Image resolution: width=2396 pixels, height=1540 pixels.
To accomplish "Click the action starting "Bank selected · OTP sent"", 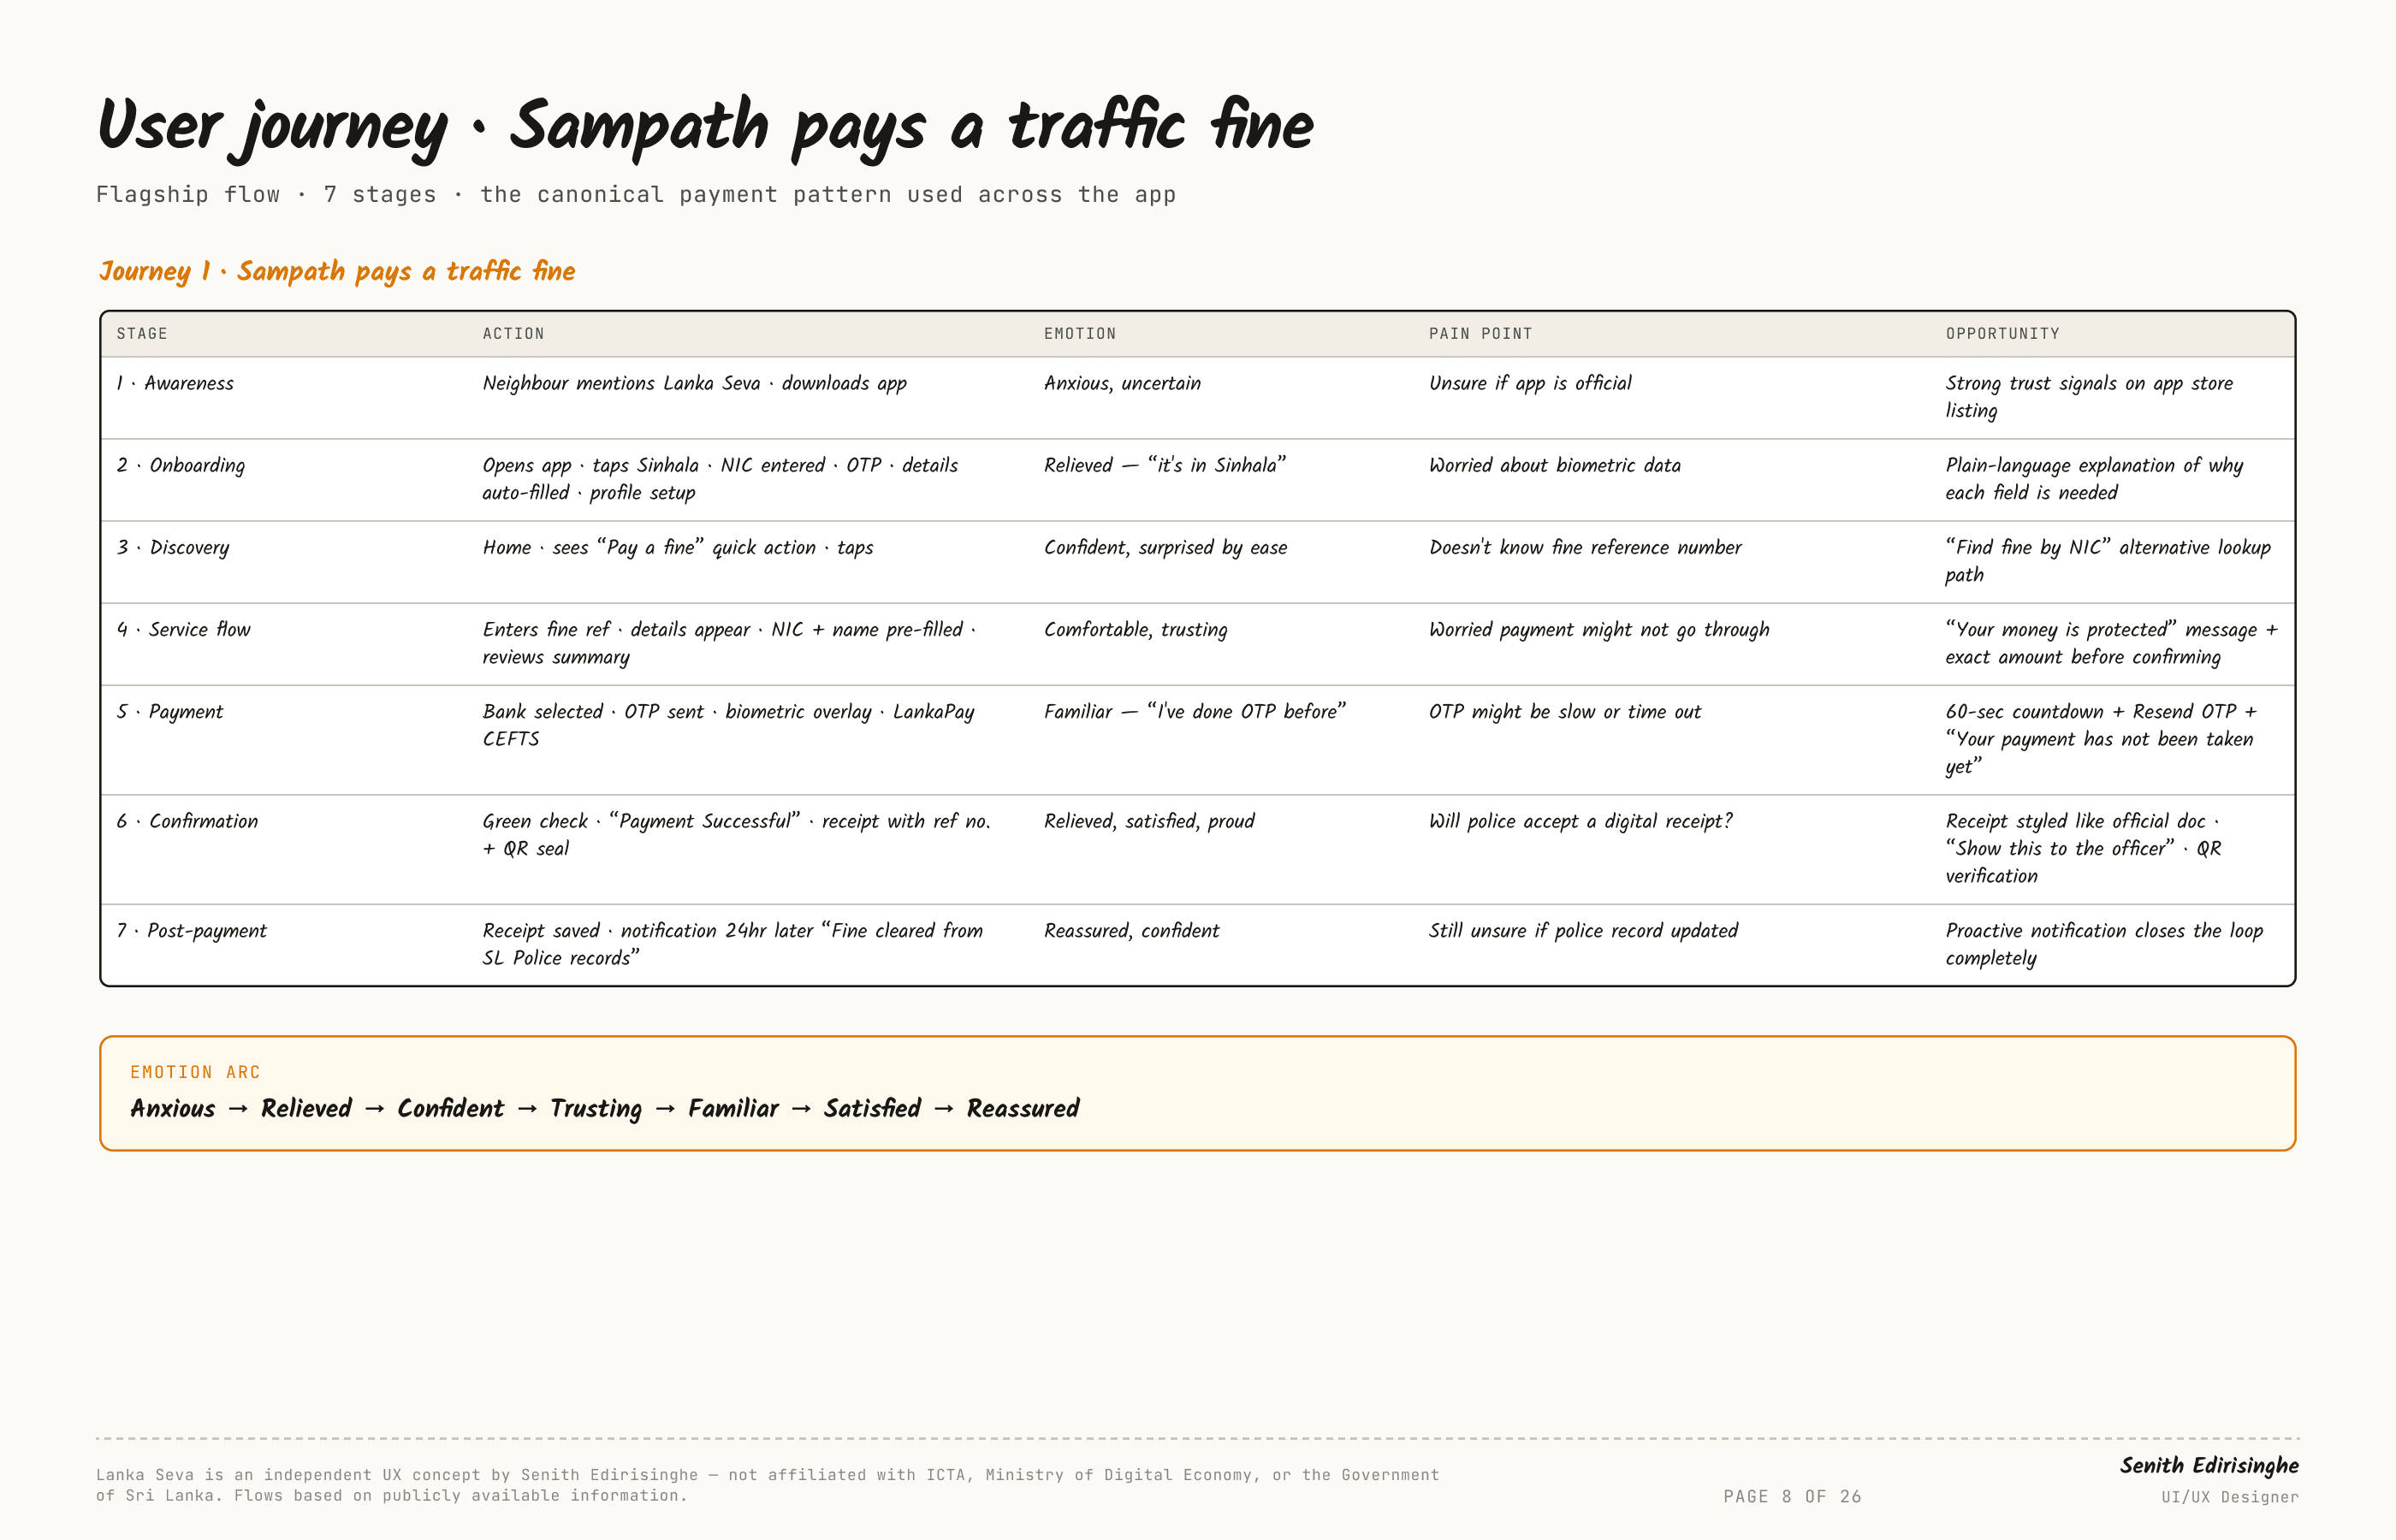I will (x=728, y=725).
